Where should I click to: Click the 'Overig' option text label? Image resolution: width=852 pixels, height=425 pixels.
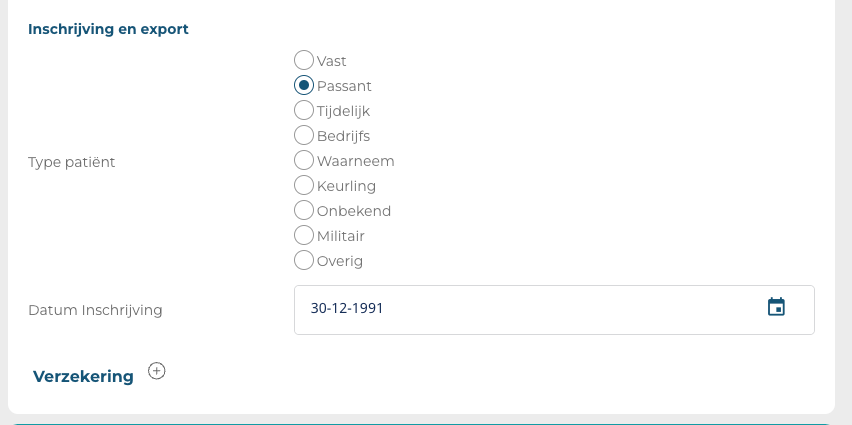[x=339, y=261]
